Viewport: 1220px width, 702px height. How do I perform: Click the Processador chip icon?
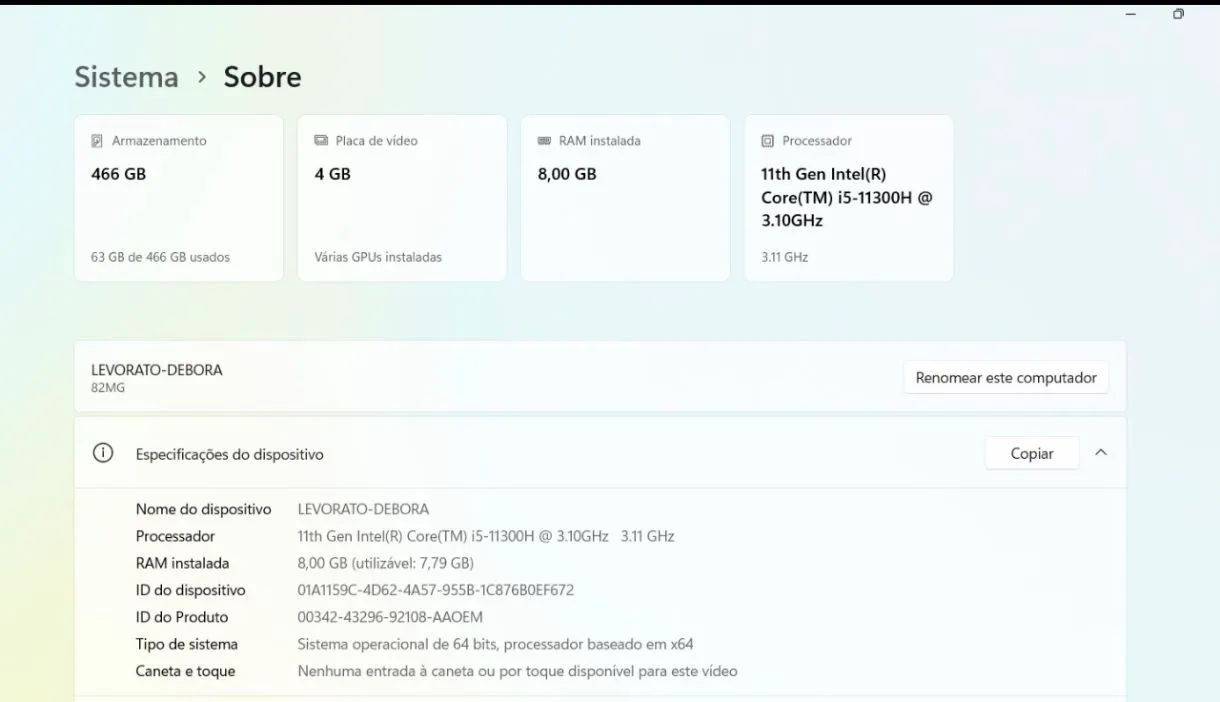[x=767, y=141]
